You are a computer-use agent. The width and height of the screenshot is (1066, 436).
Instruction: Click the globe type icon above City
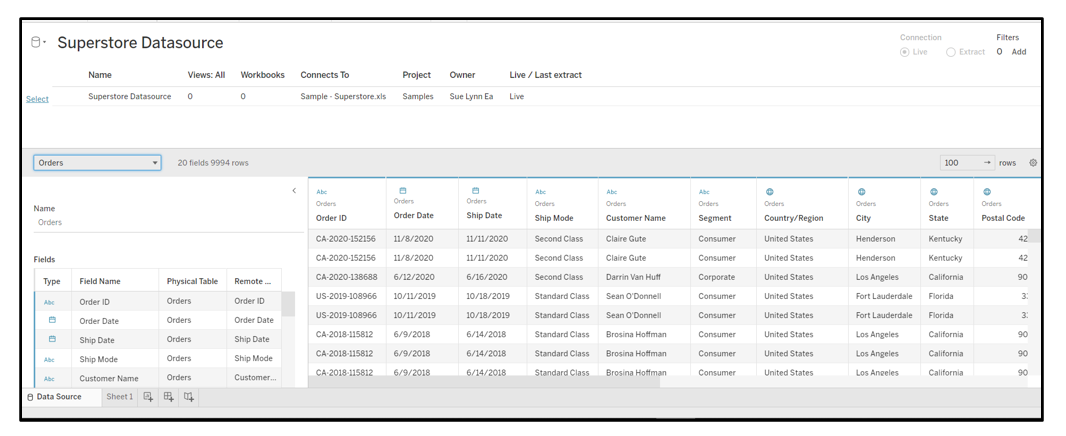(861, 191)
